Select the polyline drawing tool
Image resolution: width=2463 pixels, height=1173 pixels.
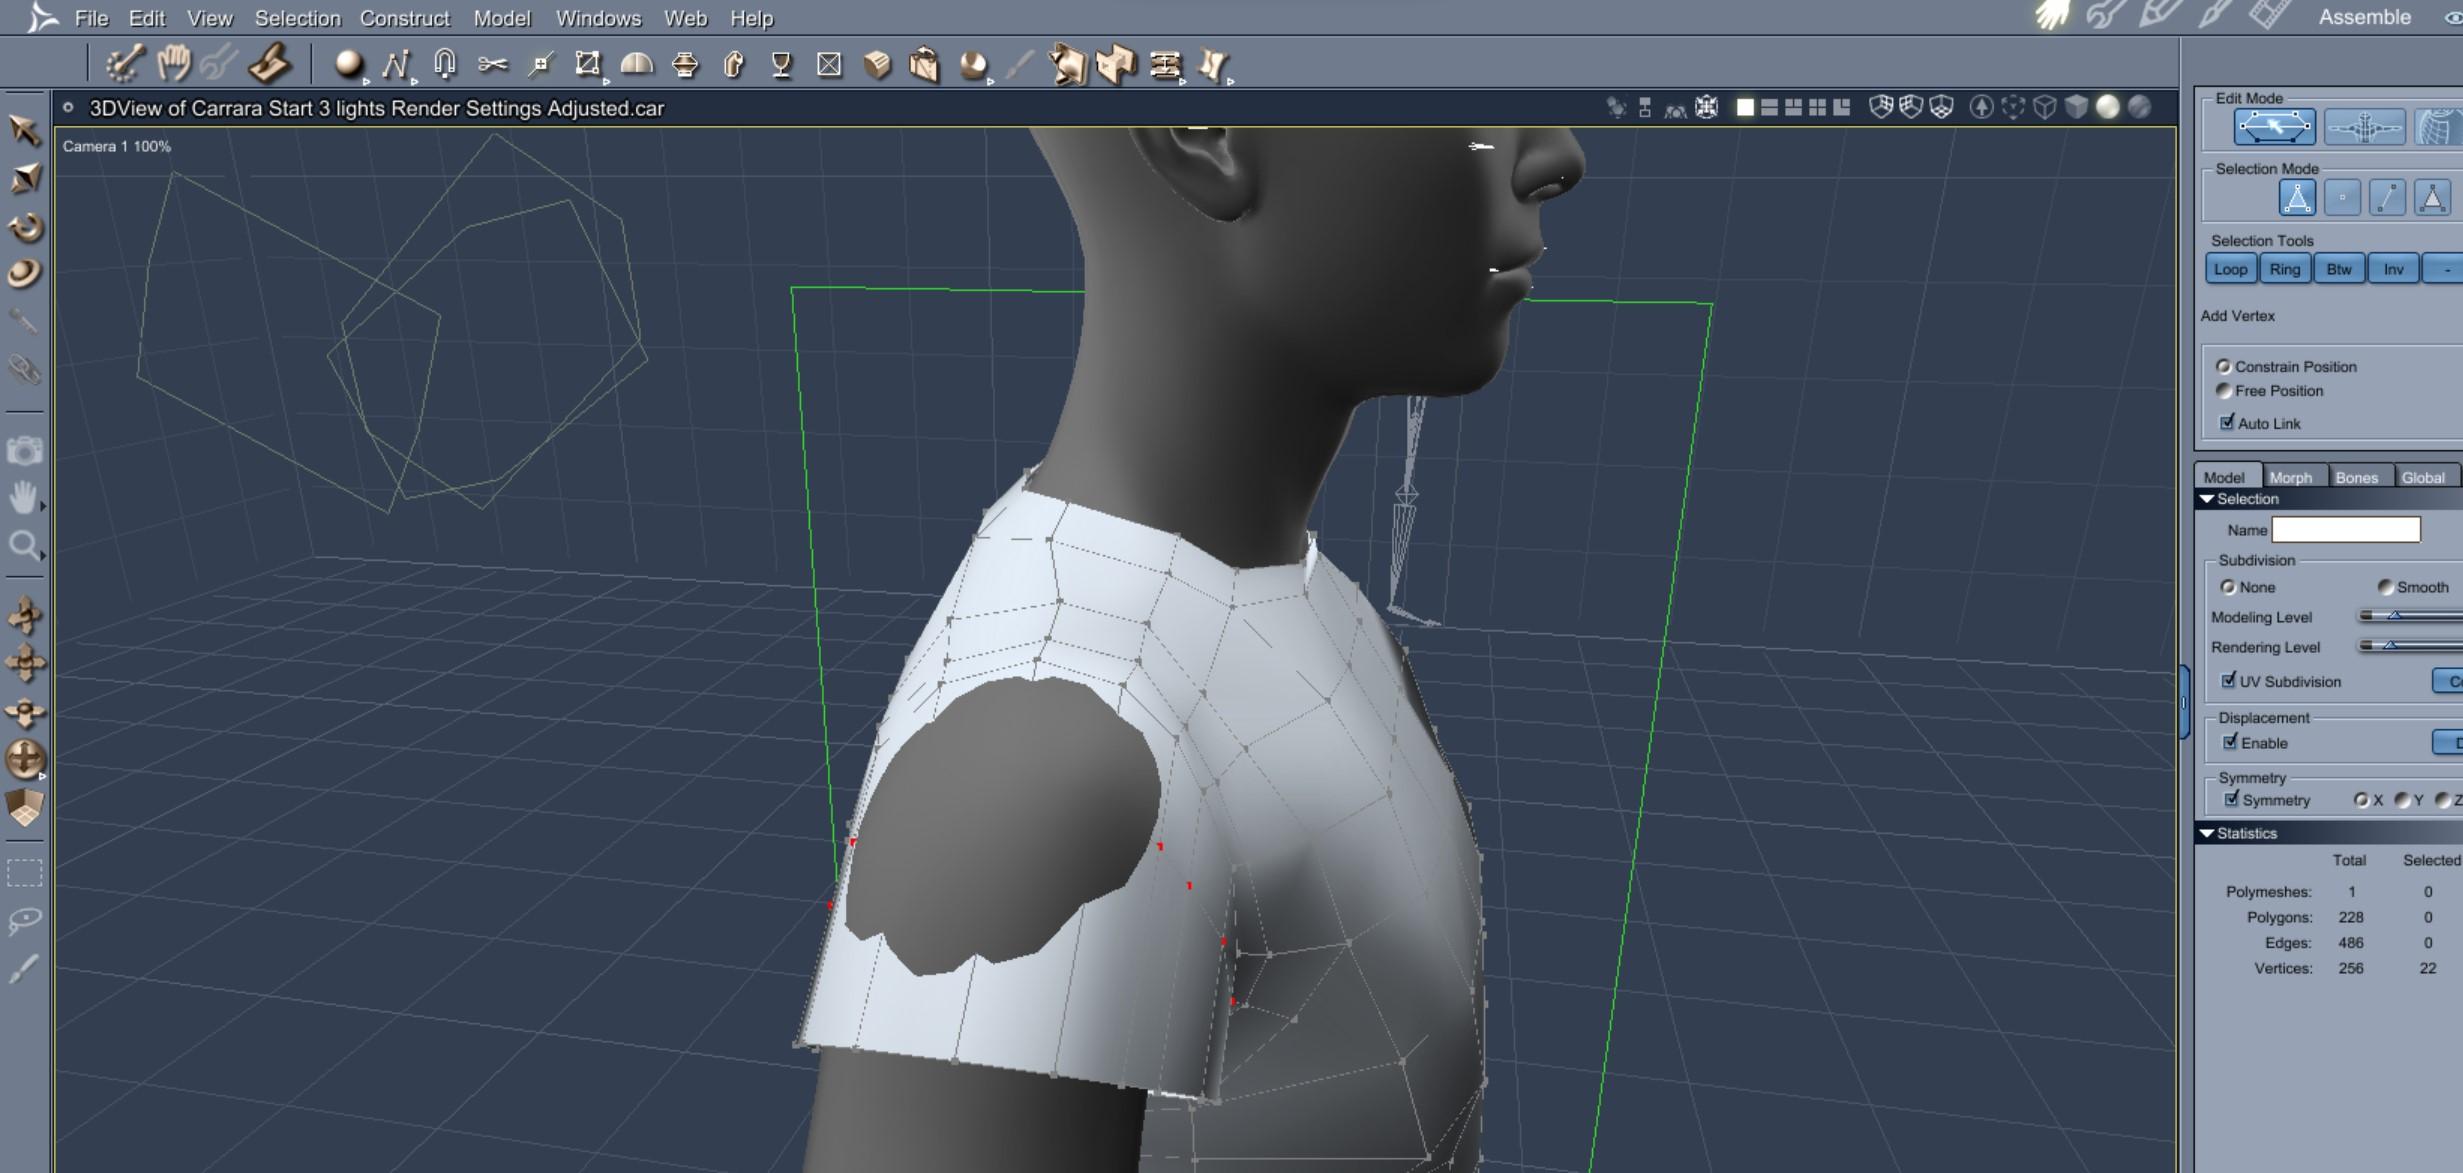click(396, 65)
